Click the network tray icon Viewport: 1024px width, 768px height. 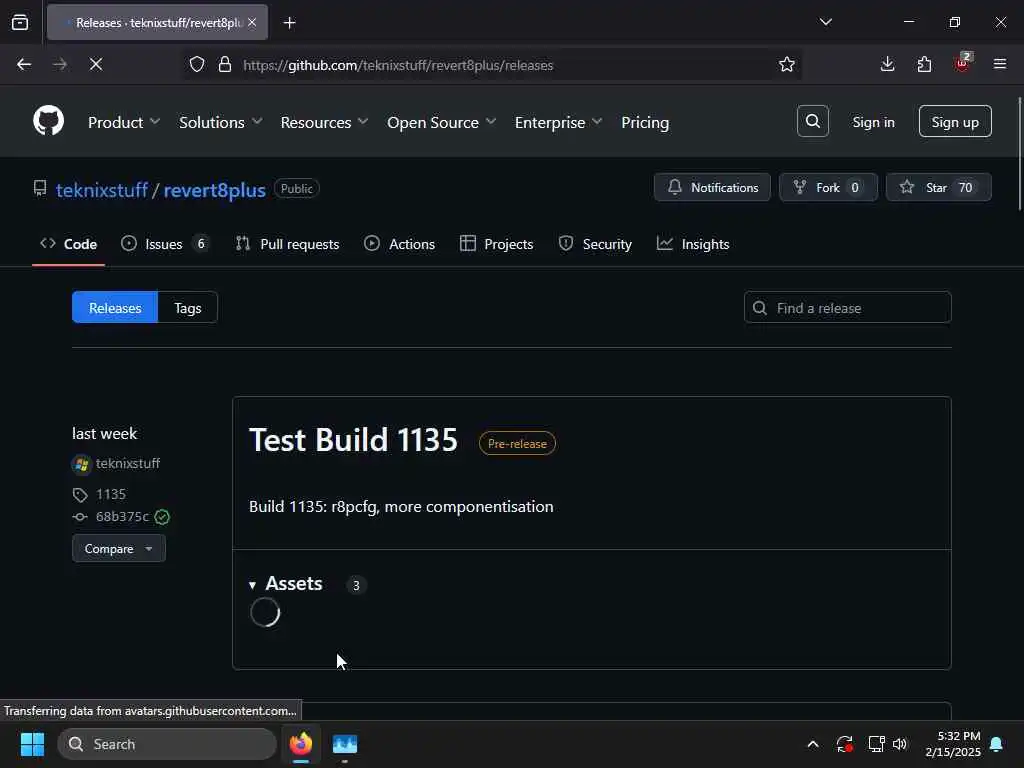(876, 744)
